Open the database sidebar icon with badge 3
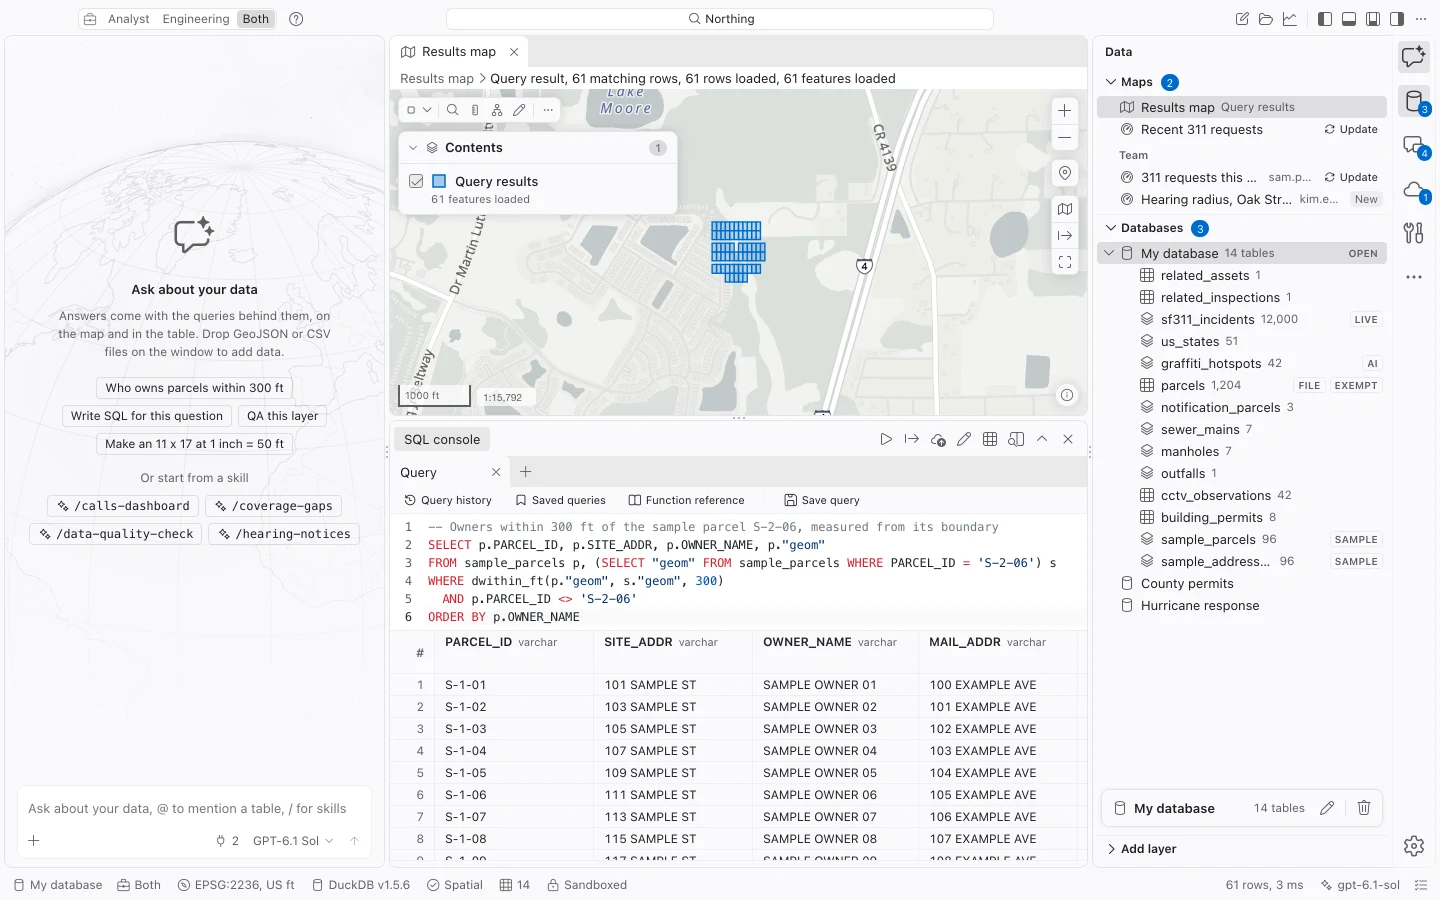The image size is (1440, 900). pos(1414,101)
